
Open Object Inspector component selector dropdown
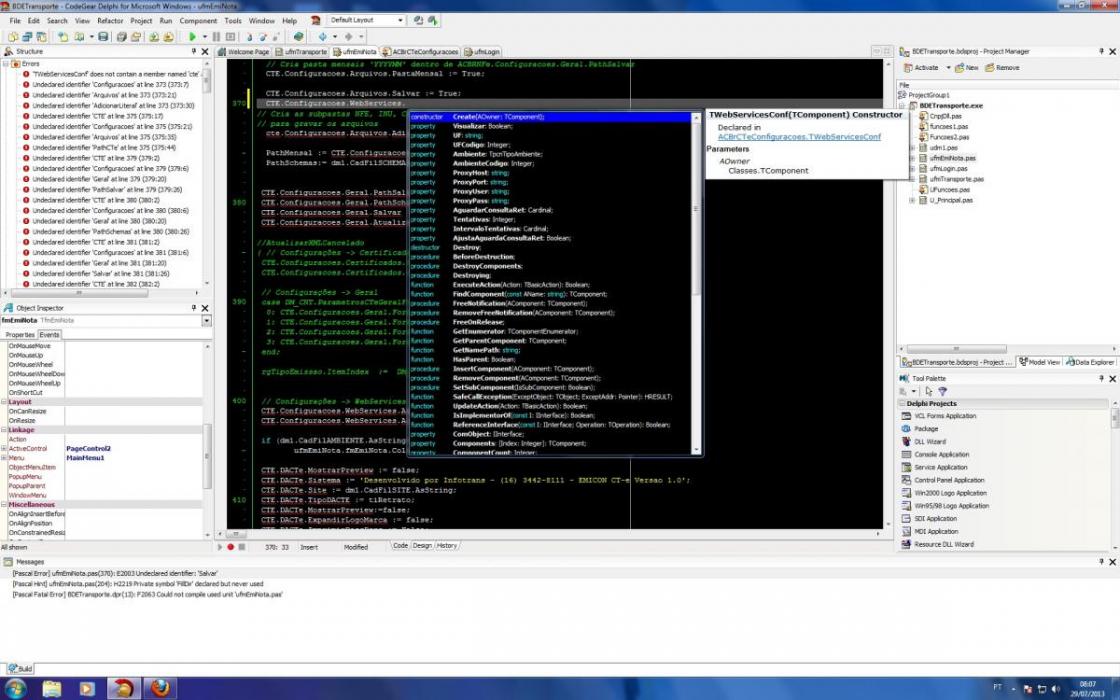206,321
